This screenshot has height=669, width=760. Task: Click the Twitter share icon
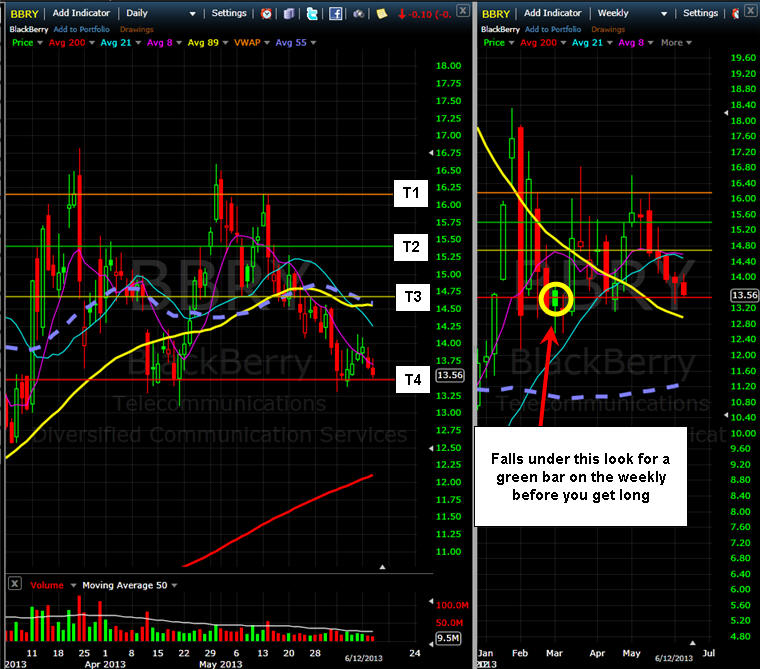(313, 13)
